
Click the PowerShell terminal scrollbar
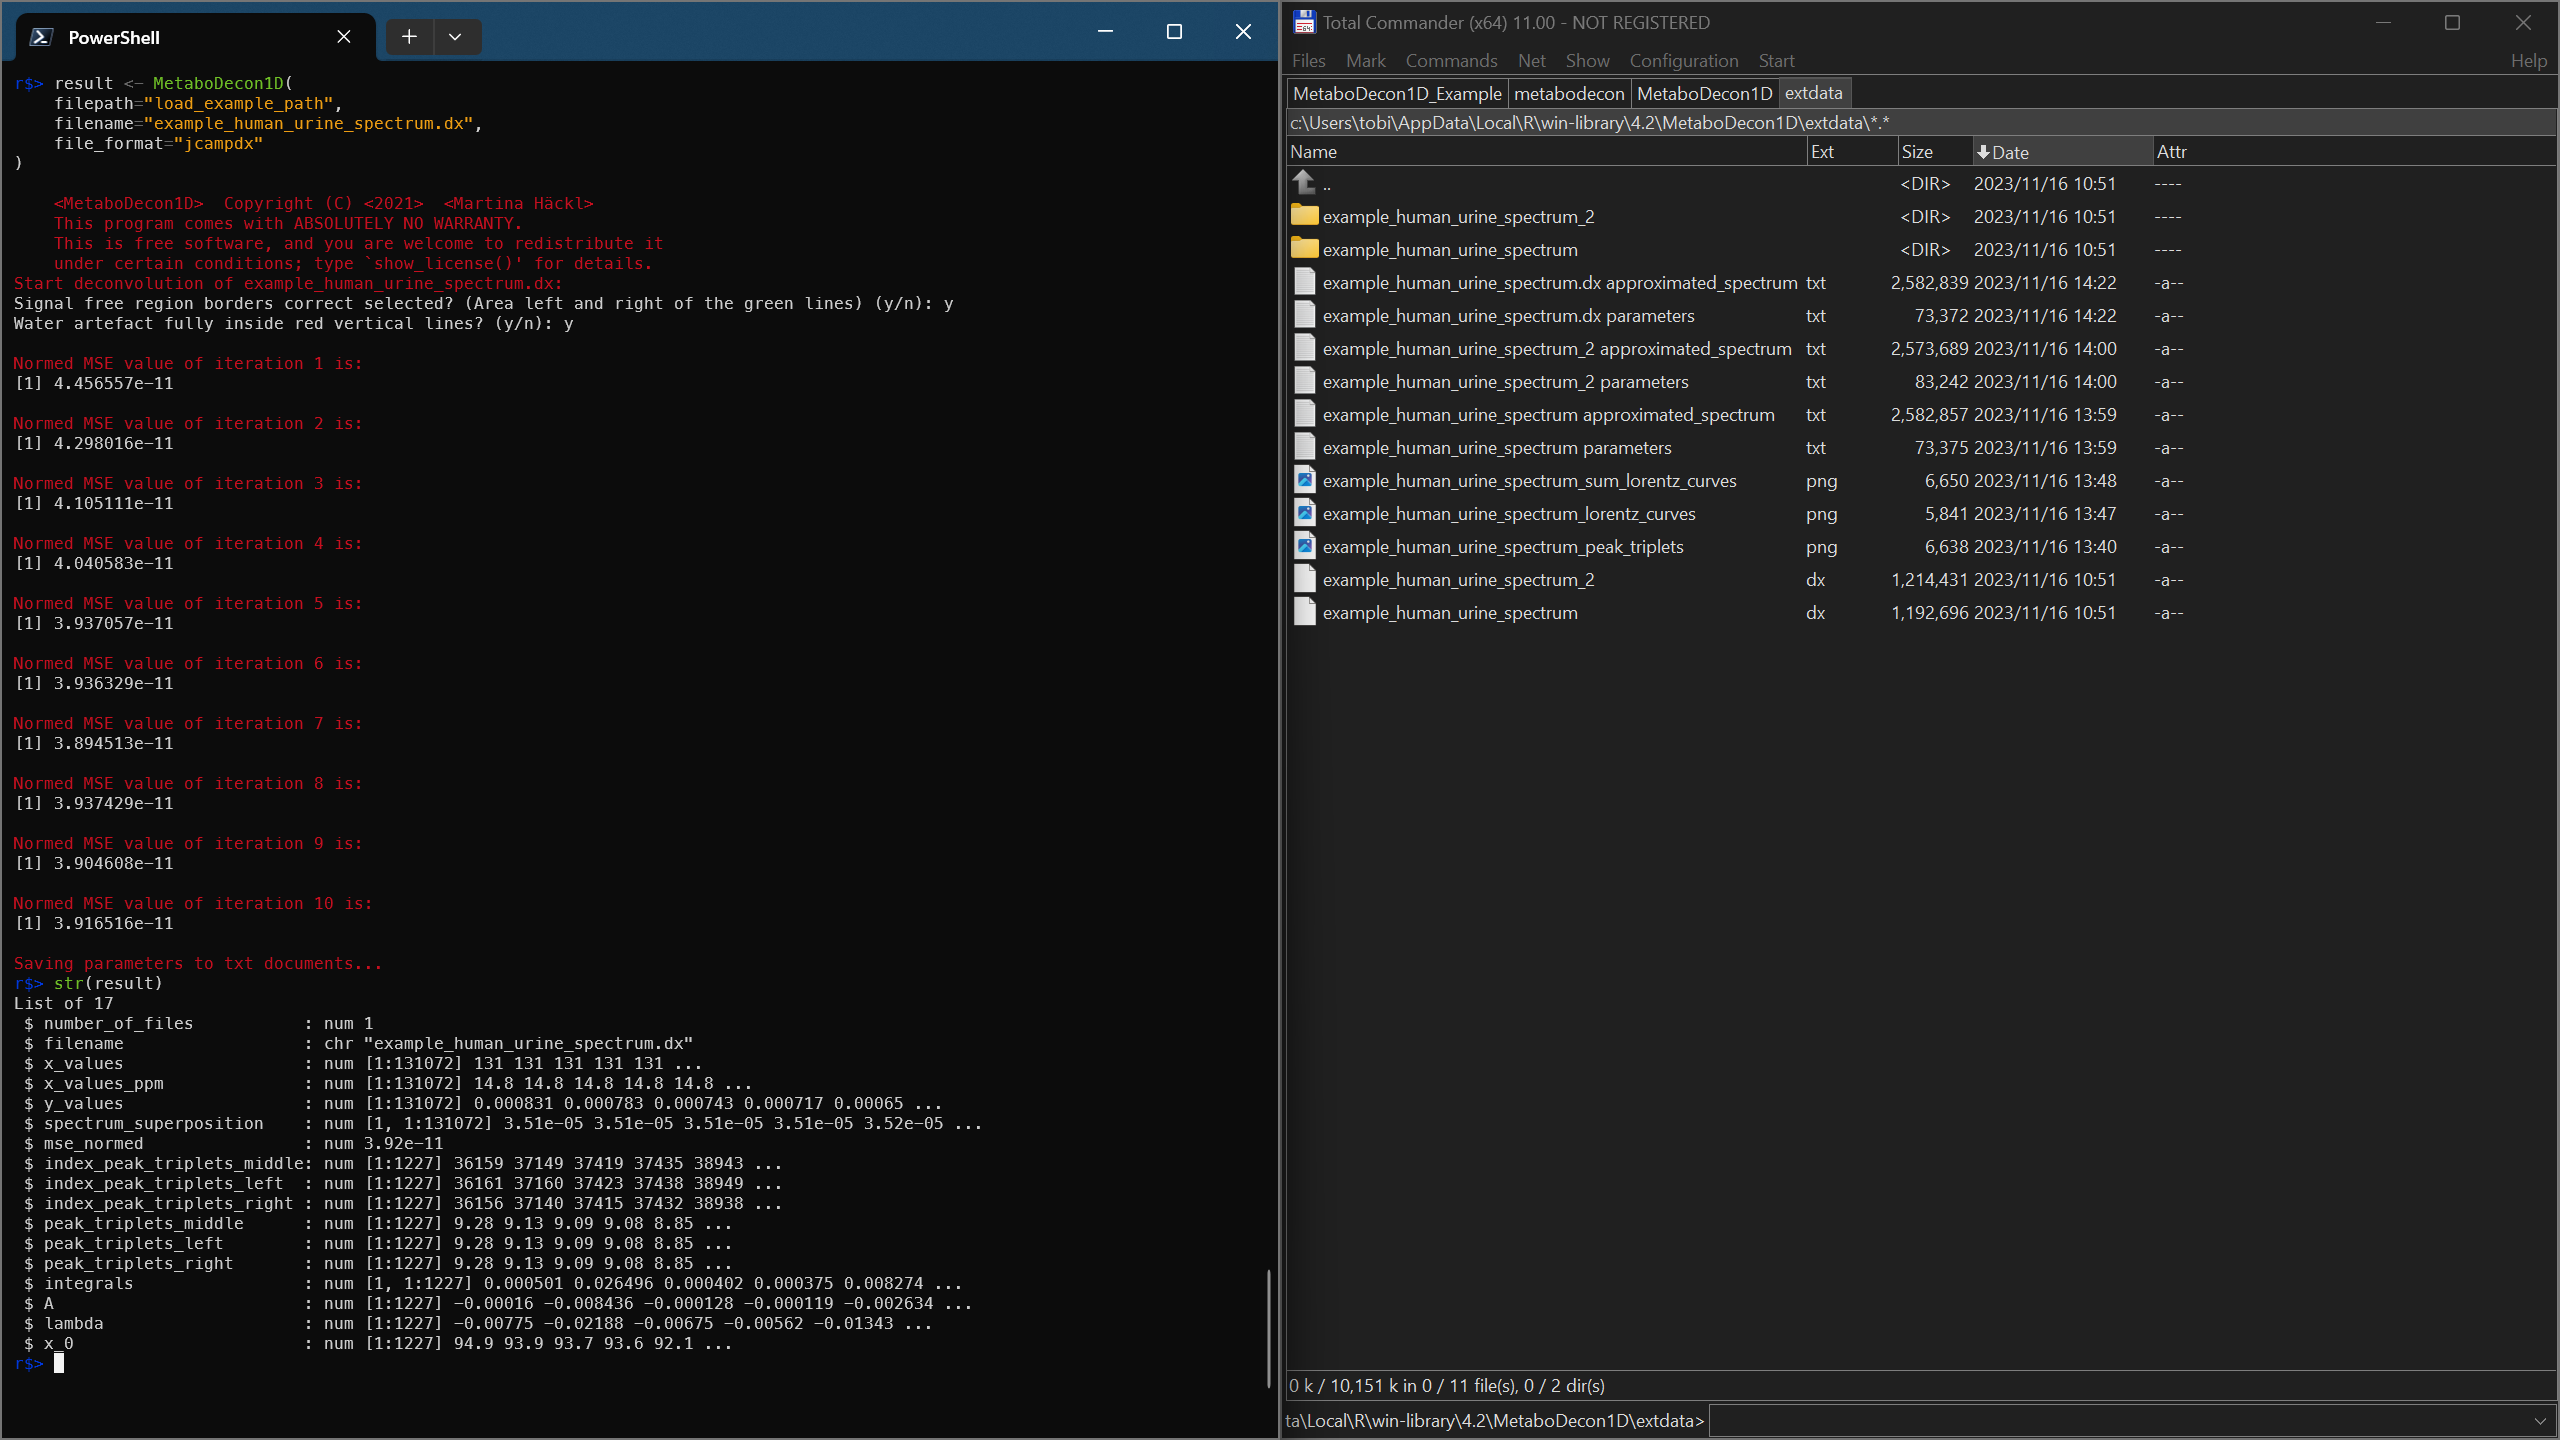pos(1269,1328)
